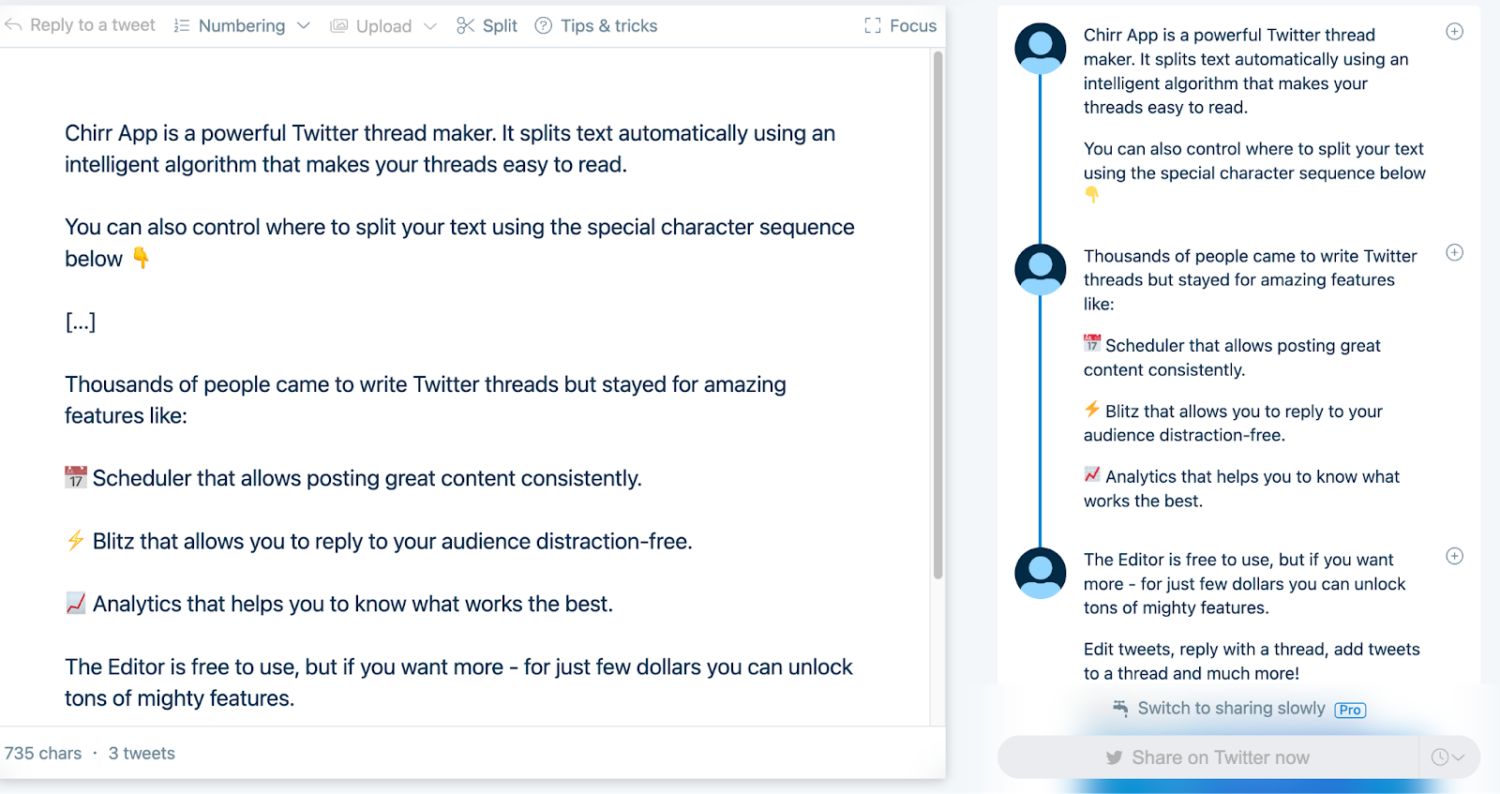Click the Upload image icon
Image resolution: width=1500 pixels, height=794 pixels.
pyautogui.click(x=339, y=25)
